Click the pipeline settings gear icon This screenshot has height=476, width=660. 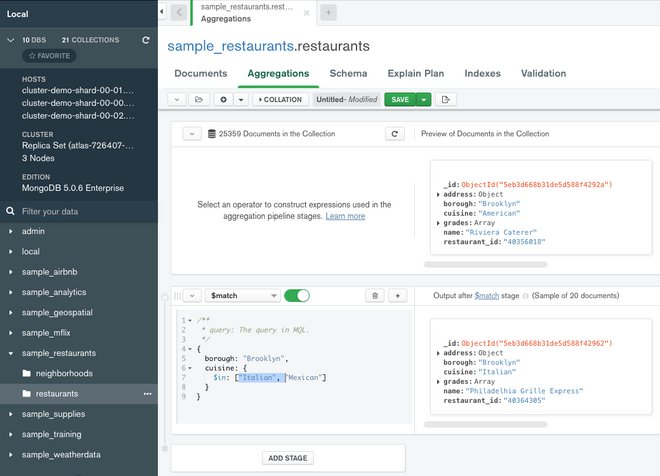pyautogui.click(x=225, y=99)
